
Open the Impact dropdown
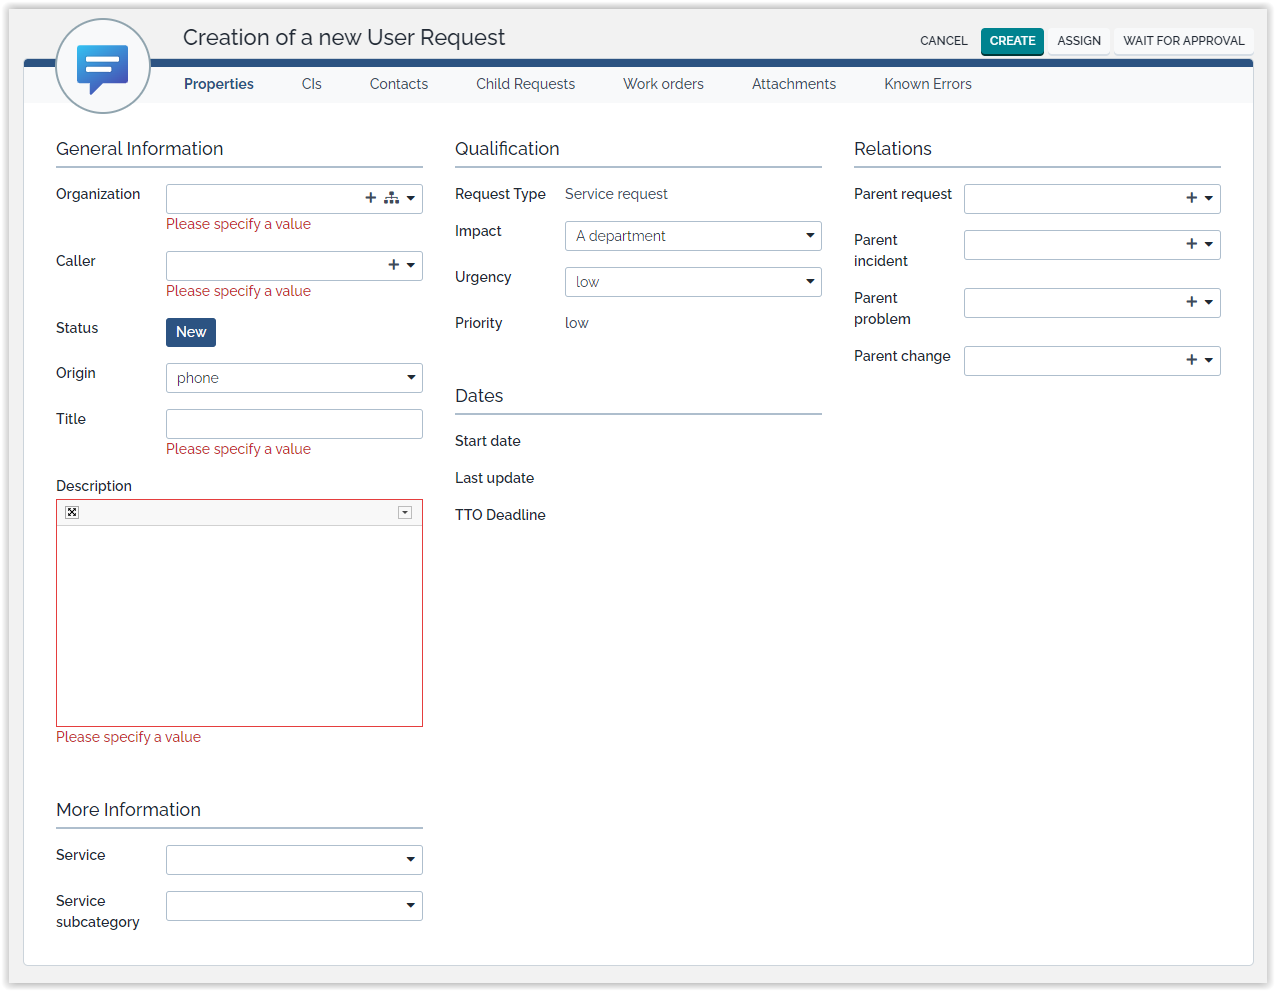pos(692,236)
